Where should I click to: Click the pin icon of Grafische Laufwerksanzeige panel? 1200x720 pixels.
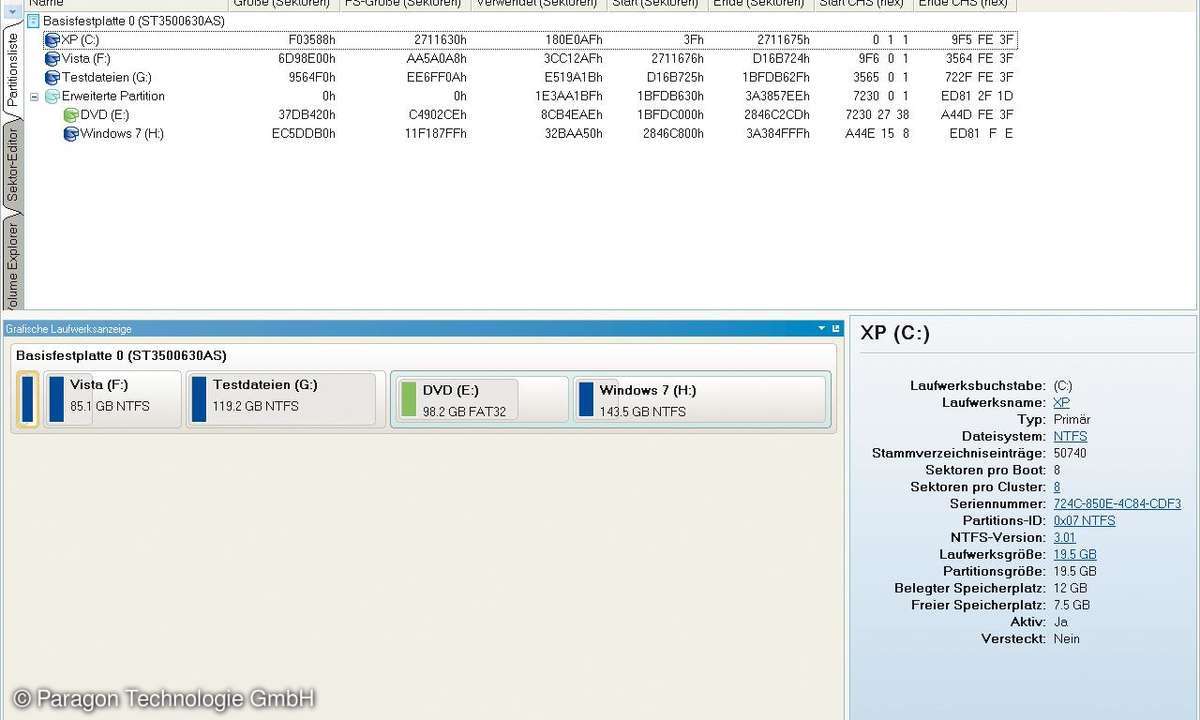coord(836,328)
